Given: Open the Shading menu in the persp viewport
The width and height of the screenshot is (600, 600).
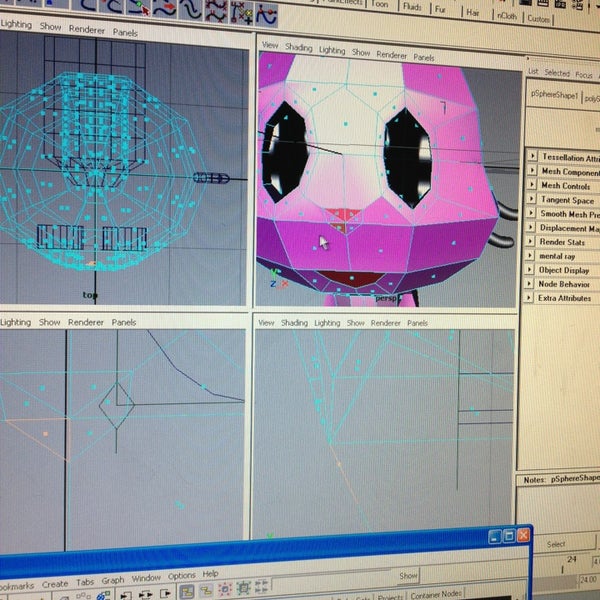Looking at the screenshot, I should click(298, 47).
